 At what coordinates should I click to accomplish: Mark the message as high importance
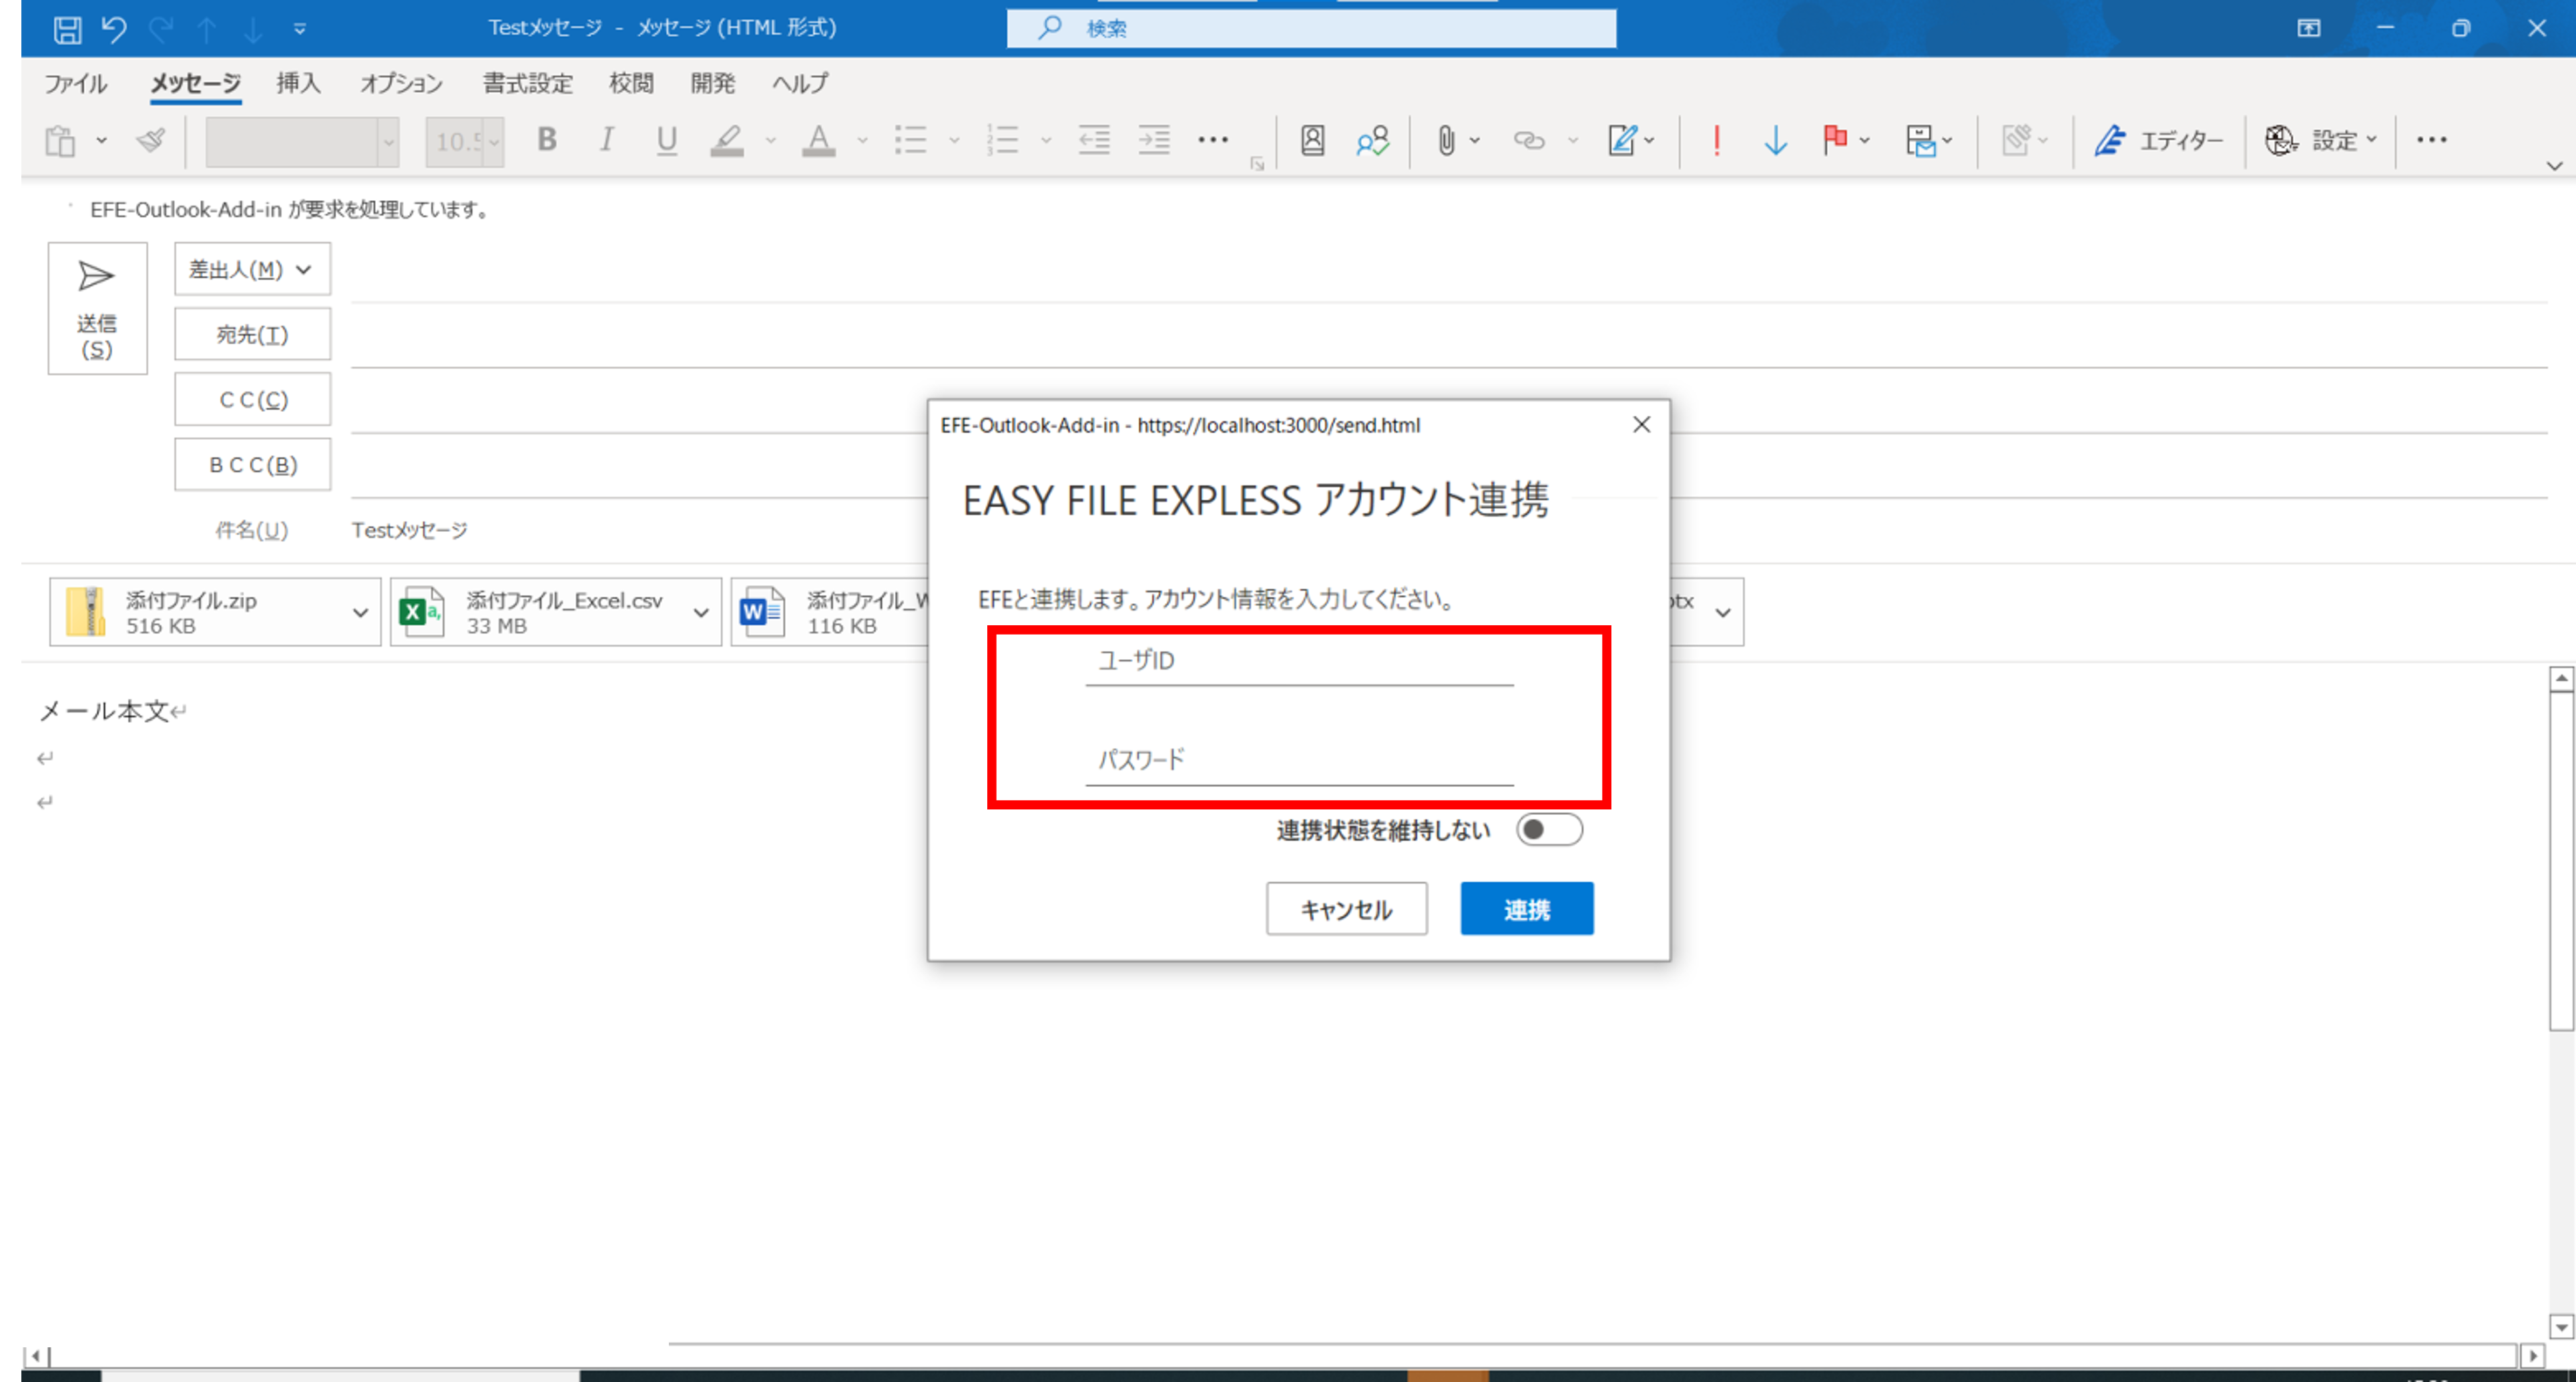coord(1716,140)
